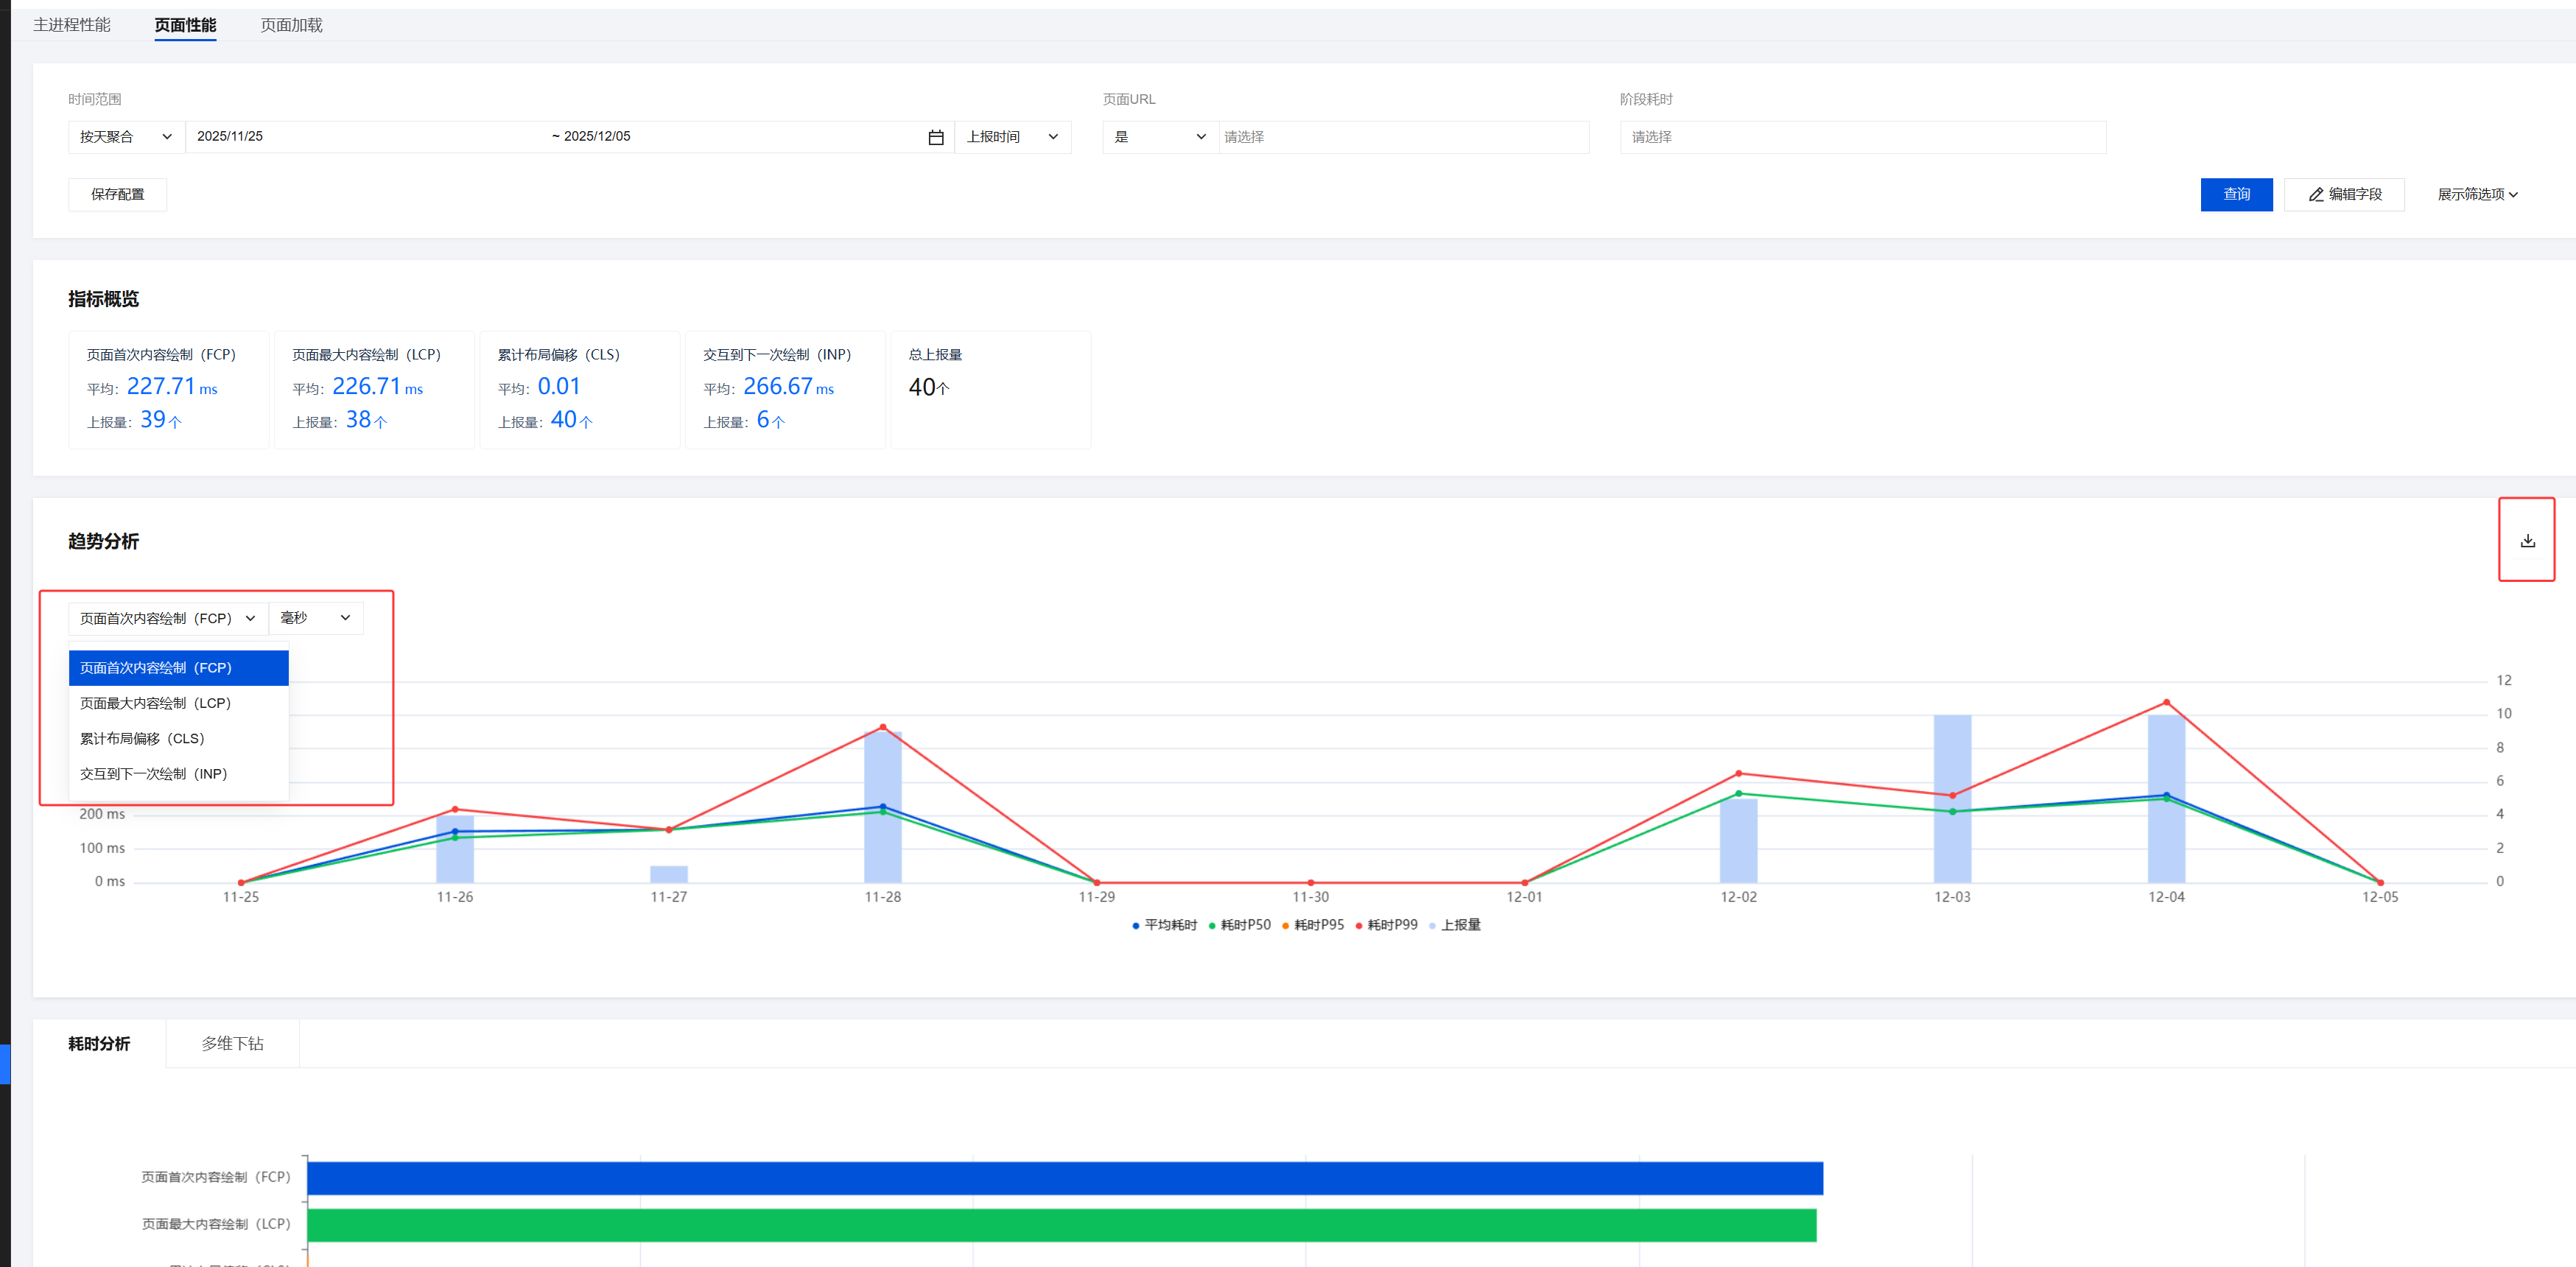
Task: Click the 保存配置 button
Action: coord(117,195)
